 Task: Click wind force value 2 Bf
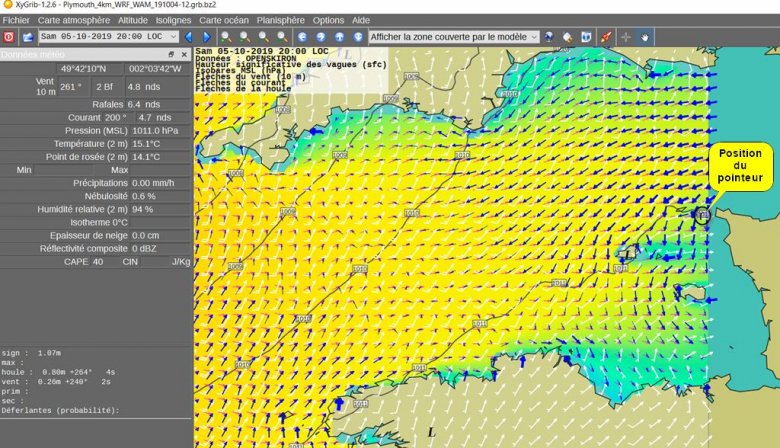coord(106,87)
